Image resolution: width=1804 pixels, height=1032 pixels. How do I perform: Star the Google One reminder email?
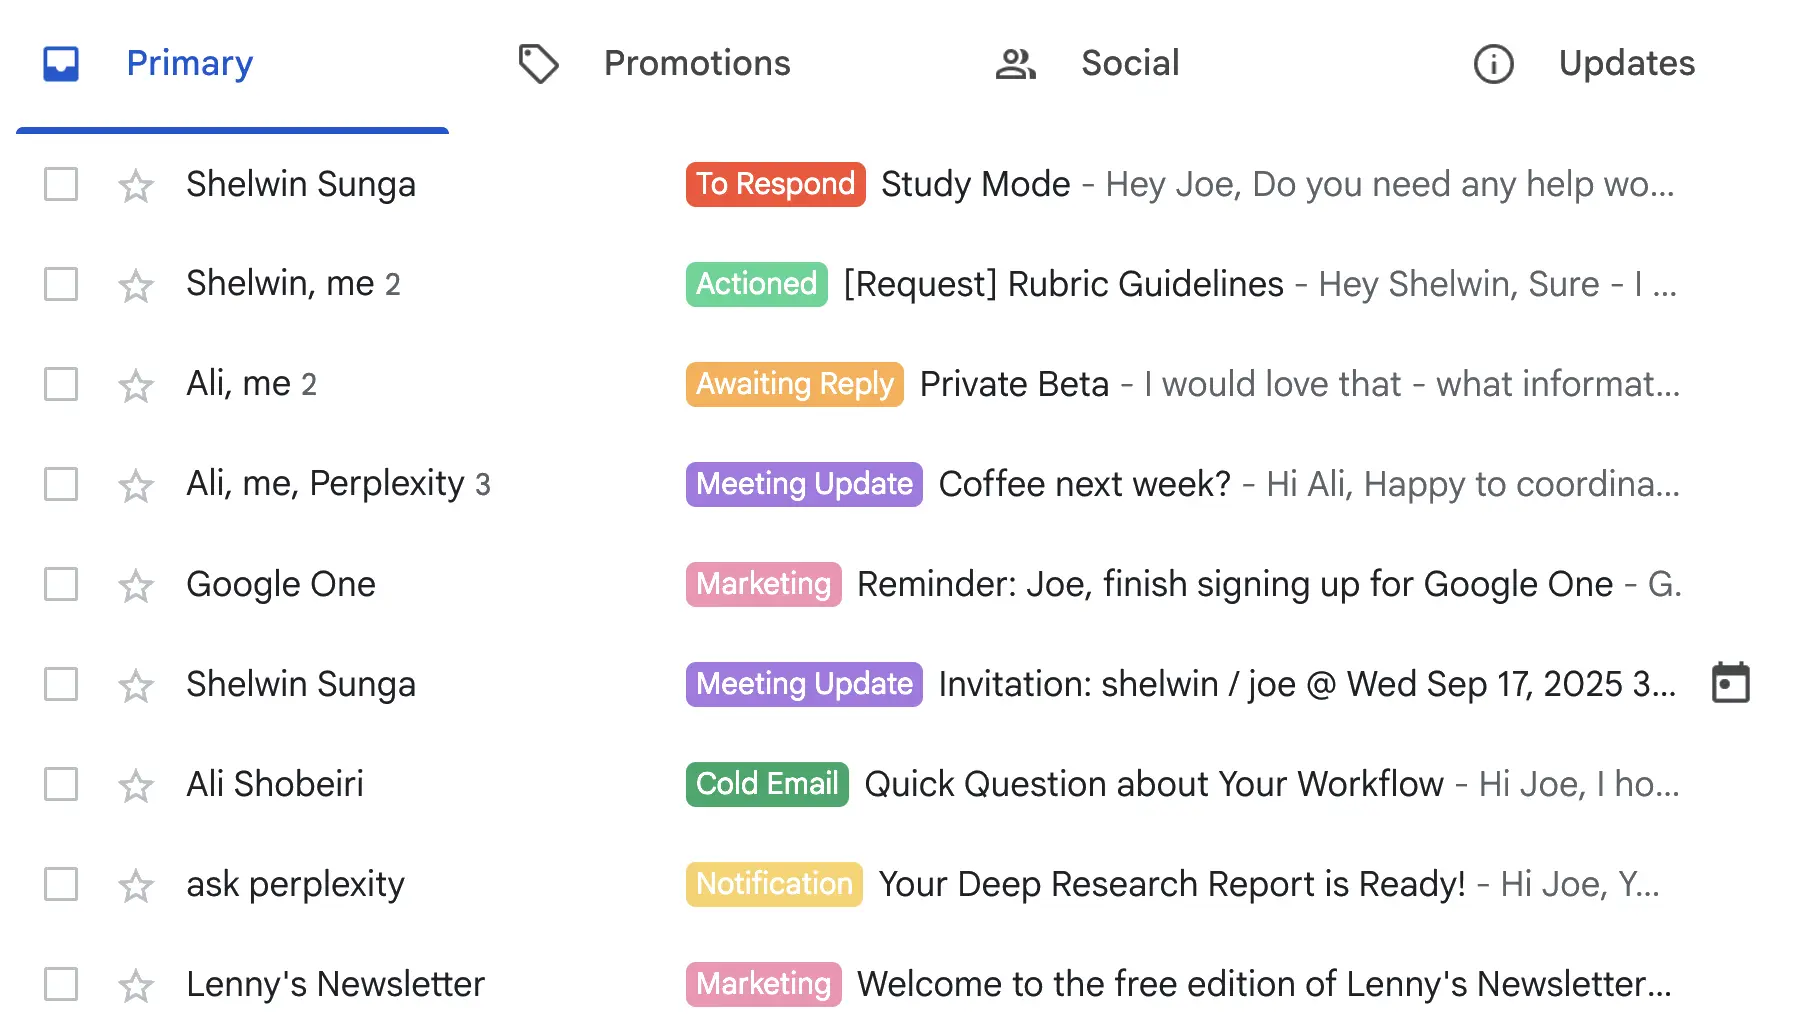pyautogui.click(x=136, y=585)
